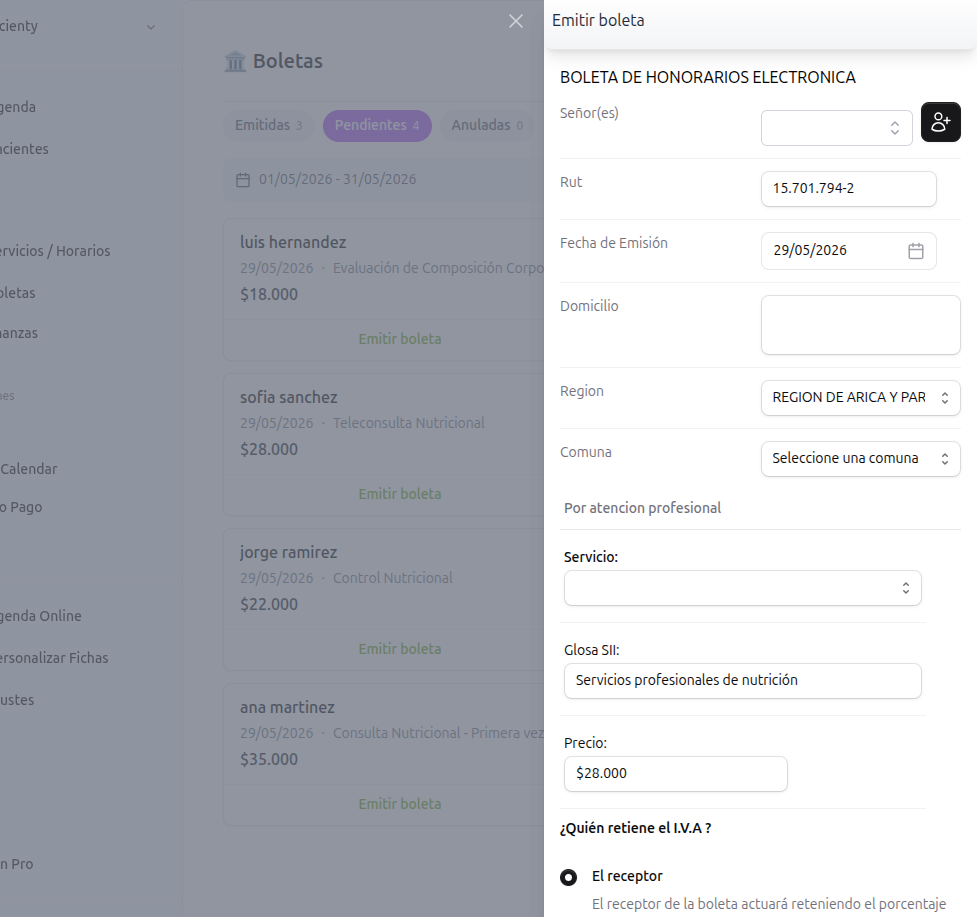Viewport: 977px width, 917px height.
Task: Emit boleta for ana martinez
Action: coord(399,804)
